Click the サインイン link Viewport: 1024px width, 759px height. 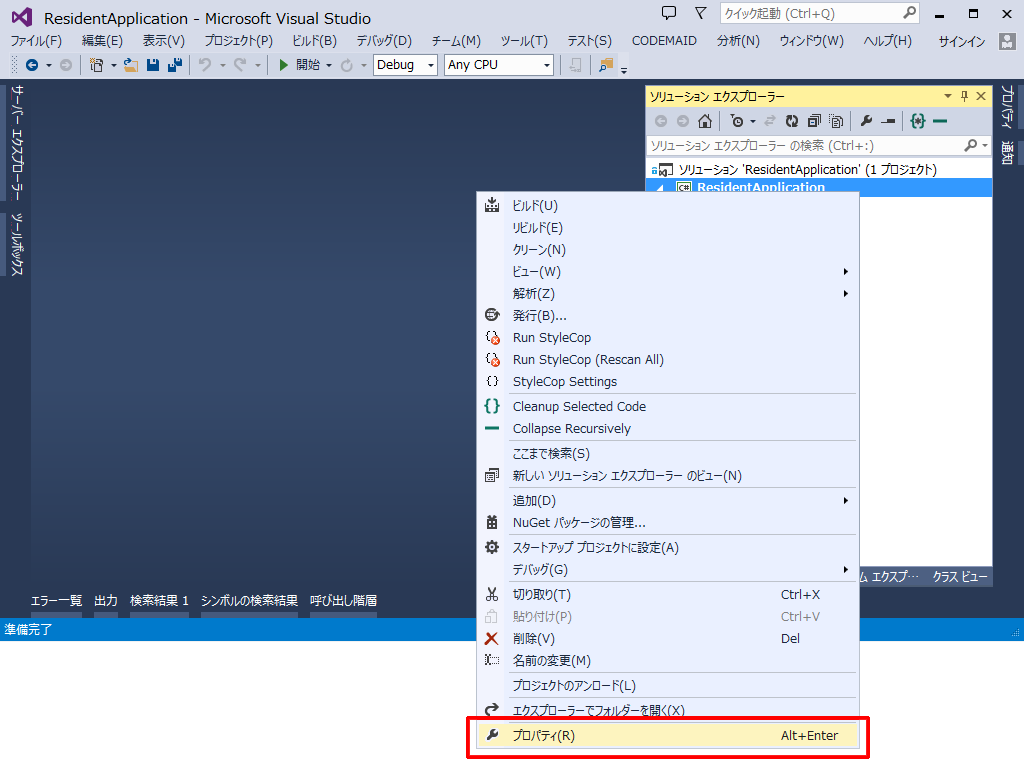tap(961, 41)
